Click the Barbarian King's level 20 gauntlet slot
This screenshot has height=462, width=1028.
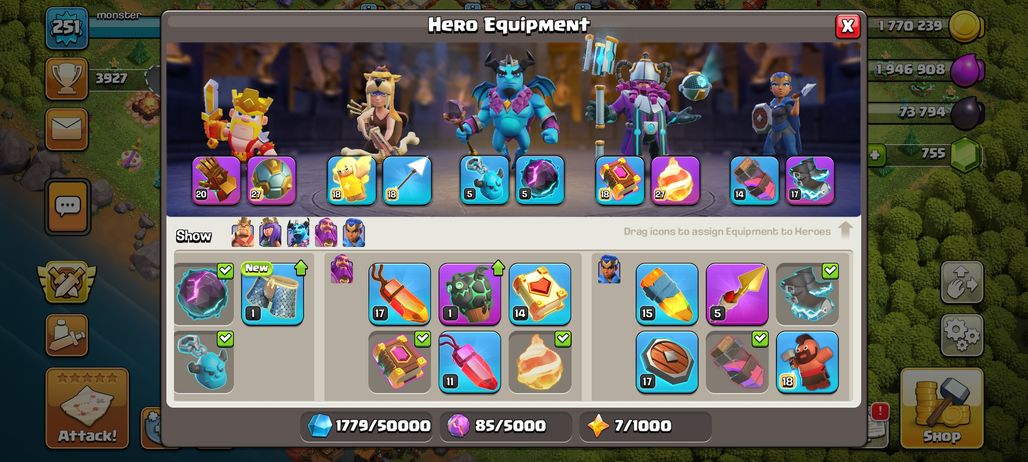[216, 180]
